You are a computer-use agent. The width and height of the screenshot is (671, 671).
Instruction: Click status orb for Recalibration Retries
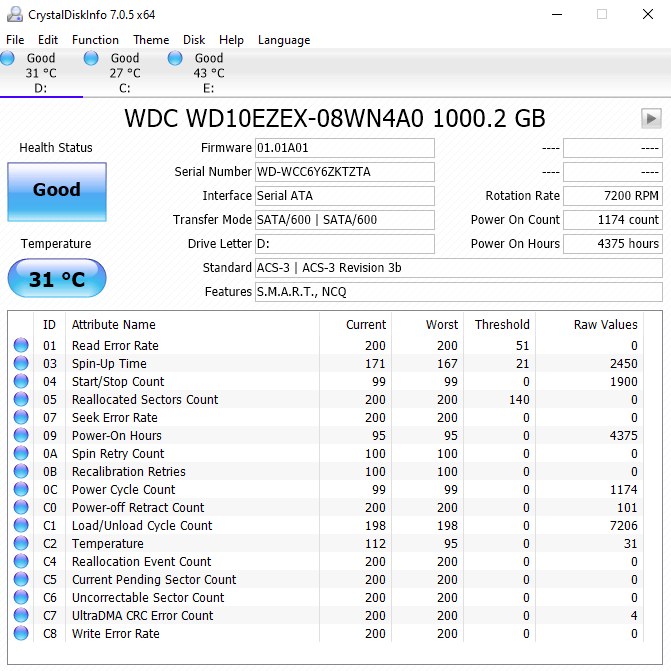click(x=21, y=471)
